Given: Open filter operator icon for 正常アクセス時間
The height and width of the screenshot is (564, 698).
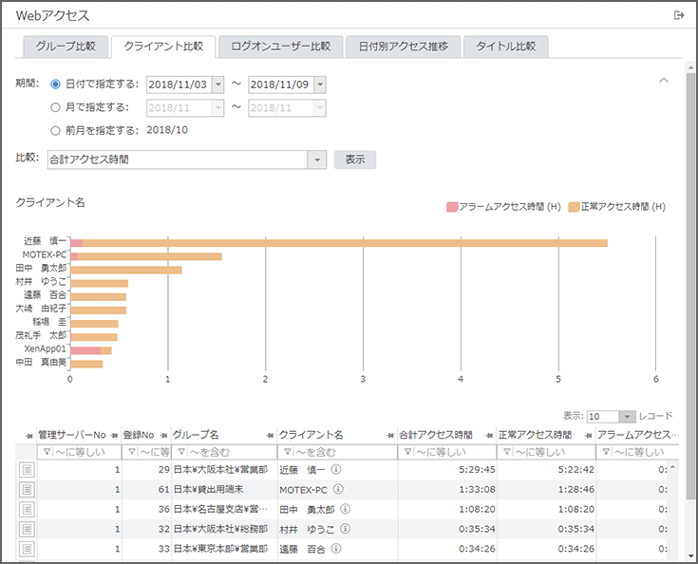Looking at the screenshot, I should coord(507,452).
